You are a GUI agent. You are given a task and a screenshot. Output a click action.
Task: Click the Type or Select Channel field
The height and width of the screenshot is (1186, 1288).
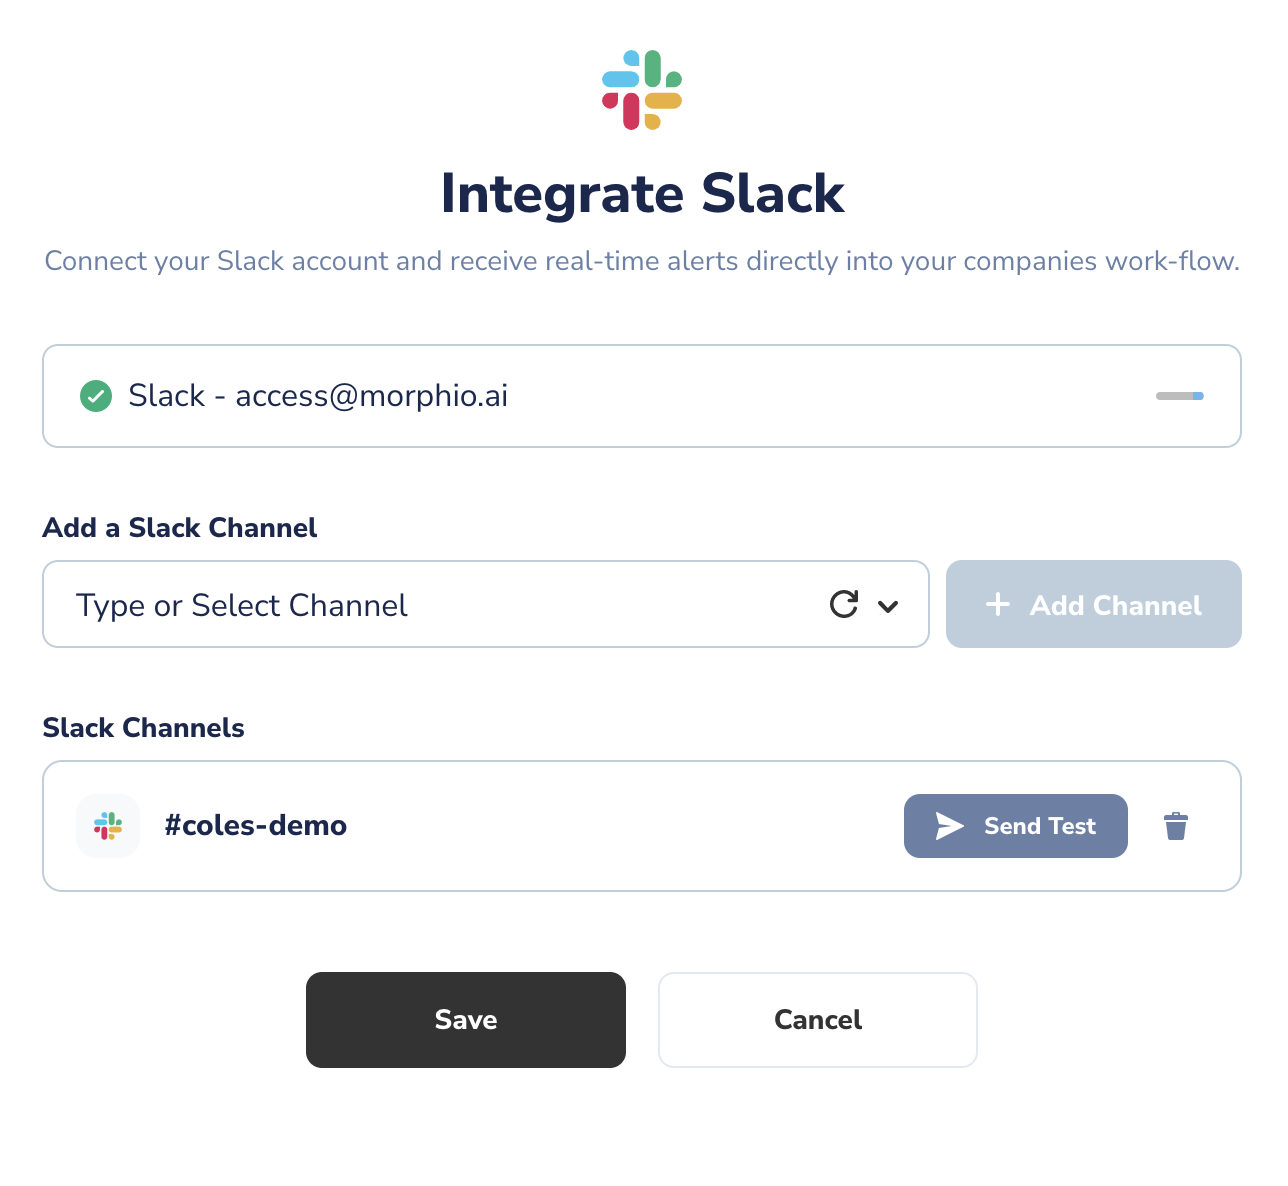pos(486,604)
